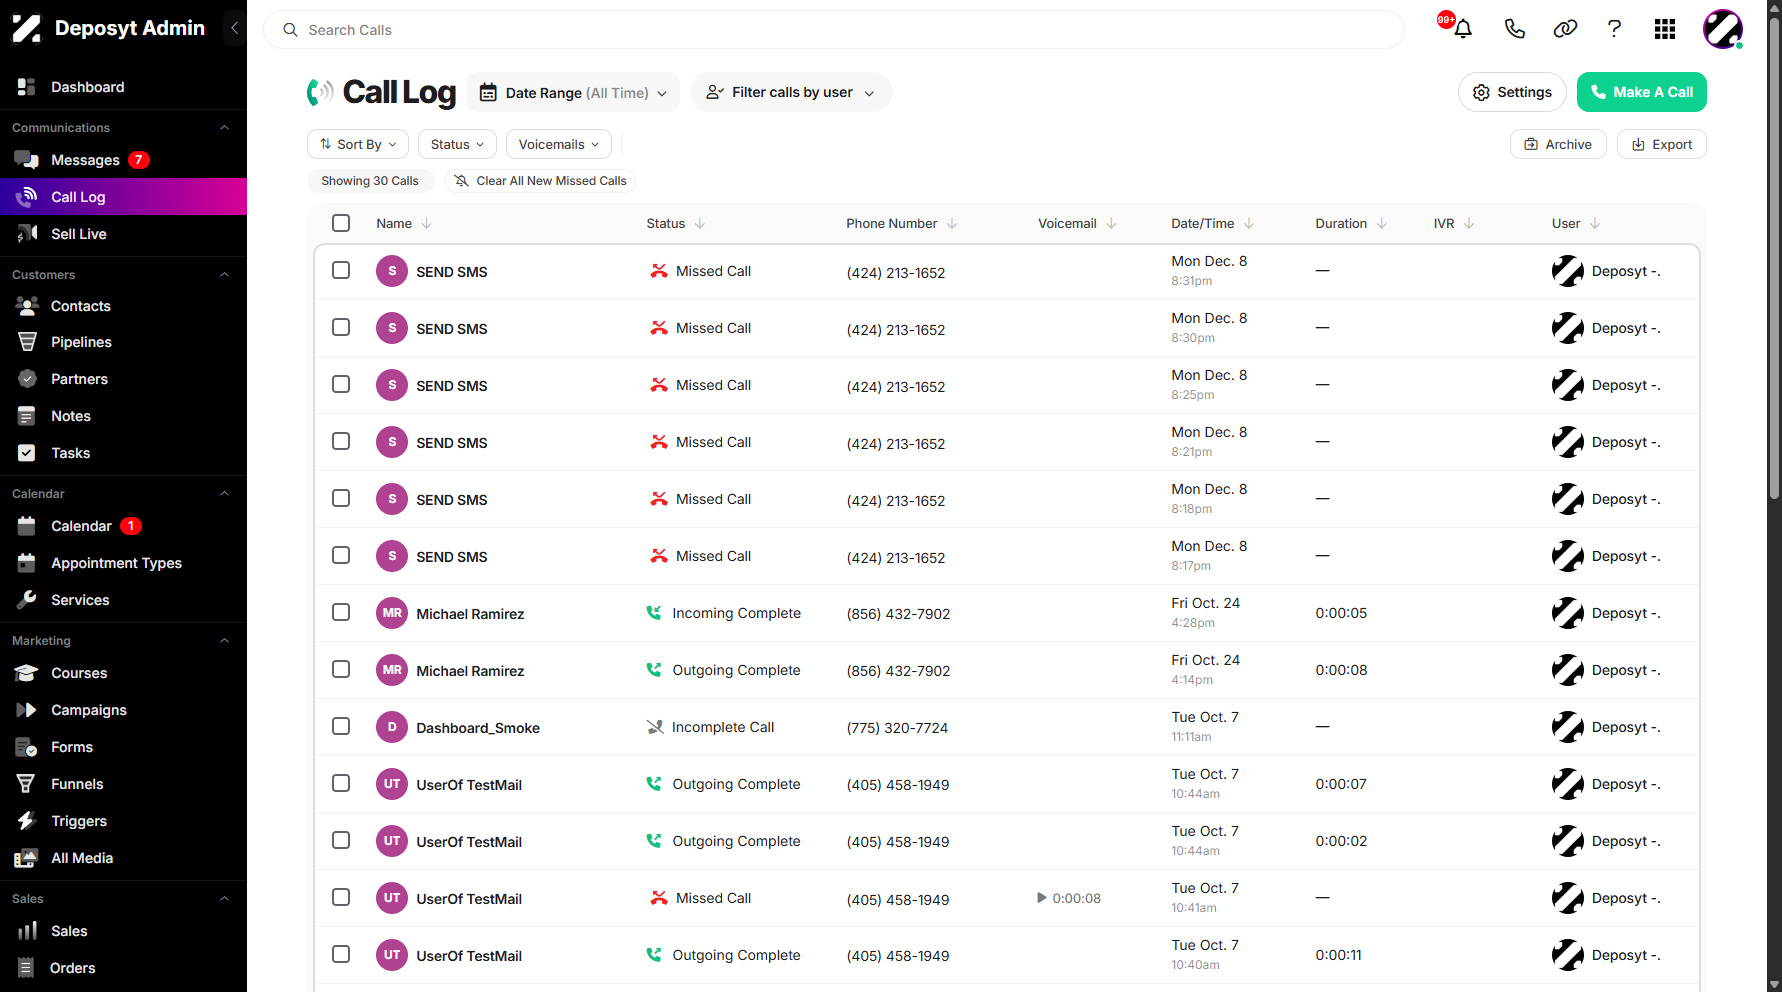Check Michael Ramirez Incoming Complete row

(x=341, y=612)
